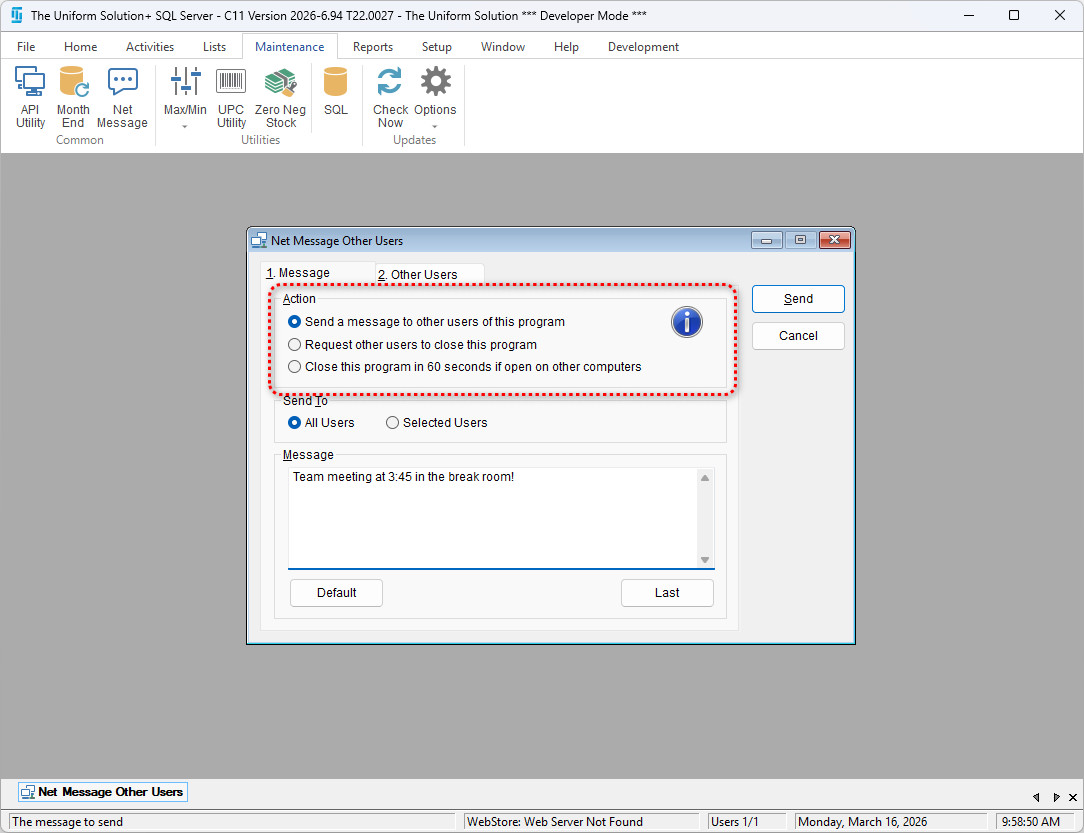This screenshot has width=1084, height=833.
Task: Expand the Max/Min dropdown arrow
Action: 185,127
